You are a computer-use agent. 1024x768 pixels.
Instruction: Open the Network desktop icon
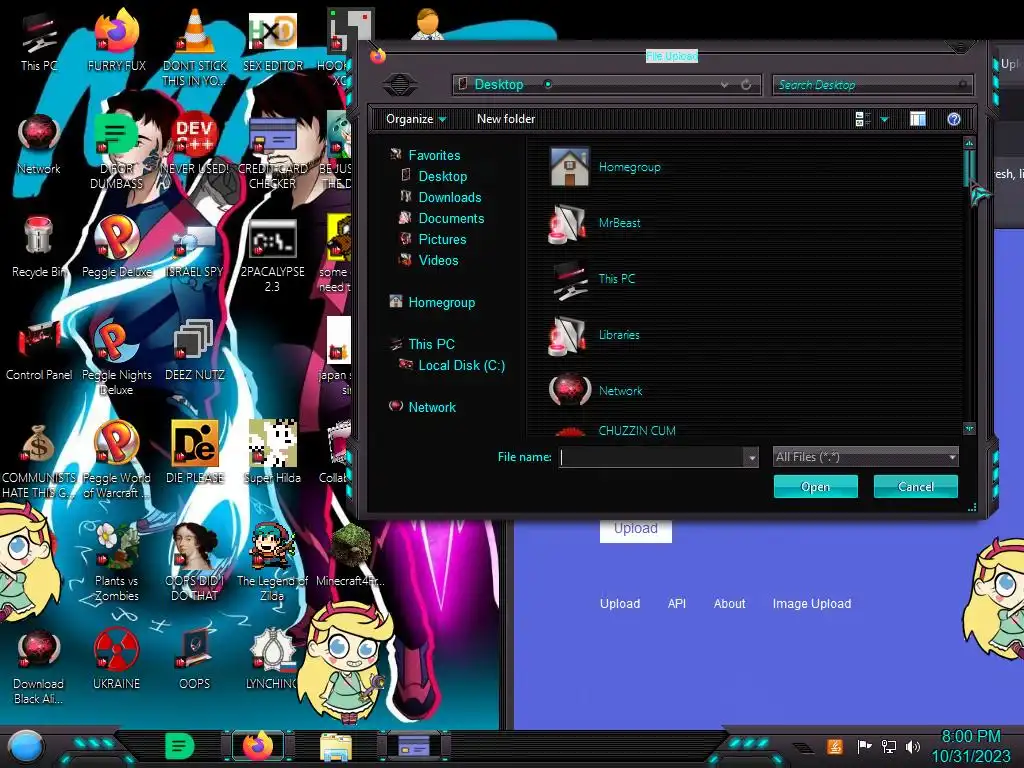coord(39,144)
